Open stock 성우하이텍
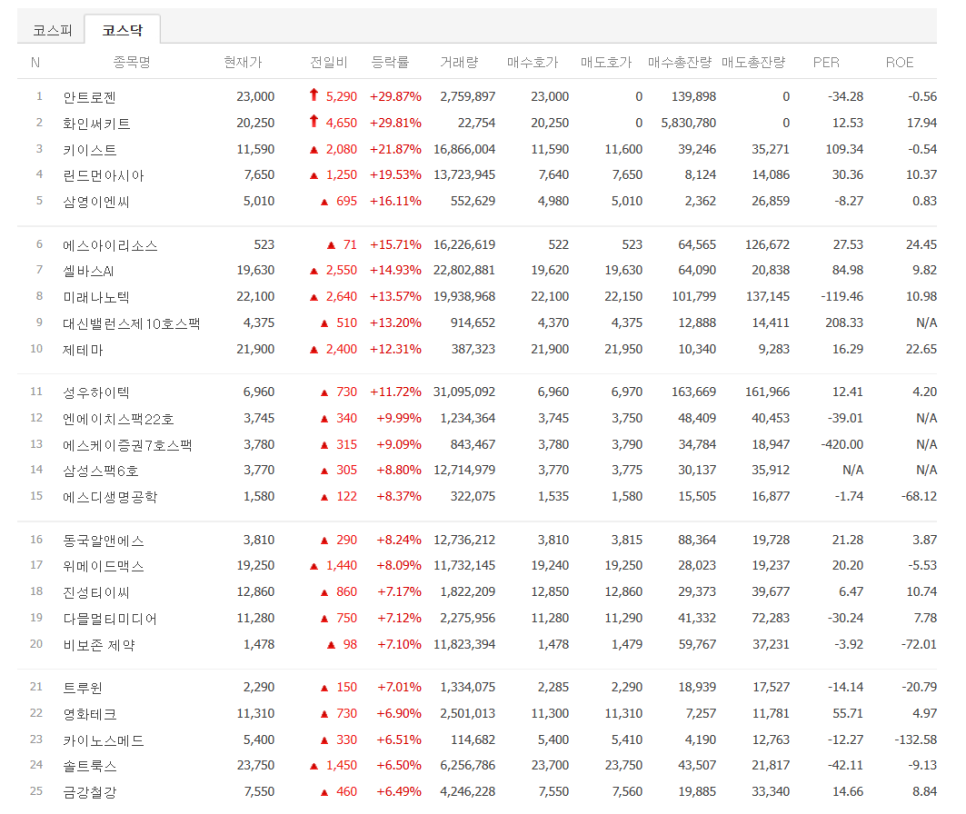Viewport: 966px width, 814px height. click(x=96, y=393)
